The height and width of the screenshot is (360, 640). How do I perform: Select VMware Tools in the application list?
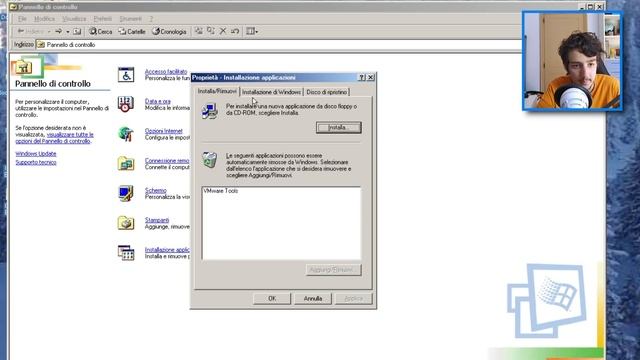click(x=221, y=191)
